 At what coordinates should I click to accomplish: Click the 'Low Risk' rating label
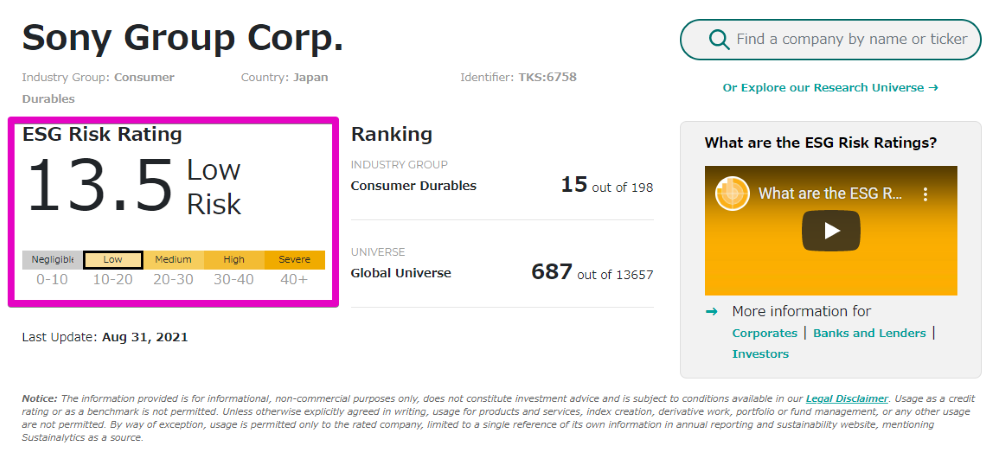pyautogui.click(x=214, y=187)
